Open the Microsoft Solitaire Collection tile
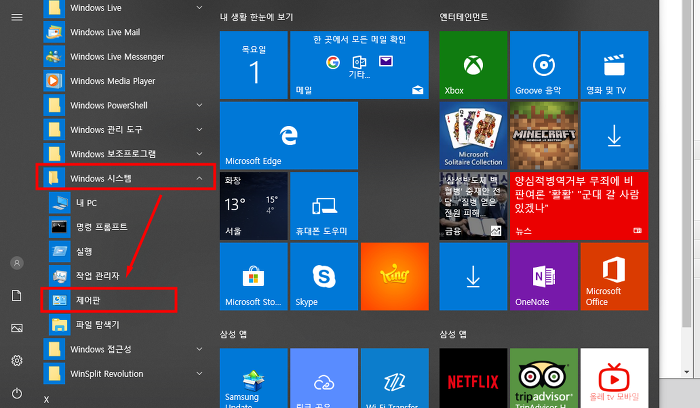The height and width of the screenshot is (408, 700). 473,135
